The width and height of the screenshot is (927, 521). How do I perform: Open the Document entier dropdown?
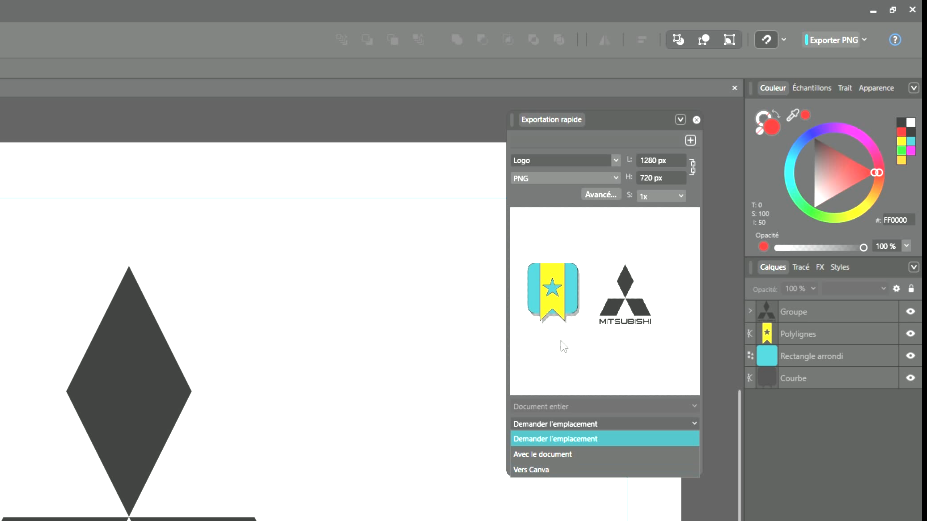(604, 406)
